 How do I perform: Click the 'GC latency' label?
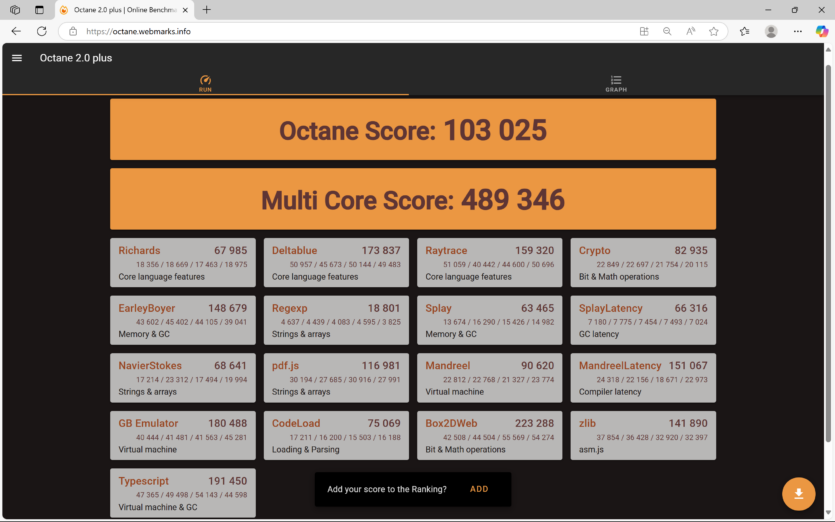[x=599, y=335]
